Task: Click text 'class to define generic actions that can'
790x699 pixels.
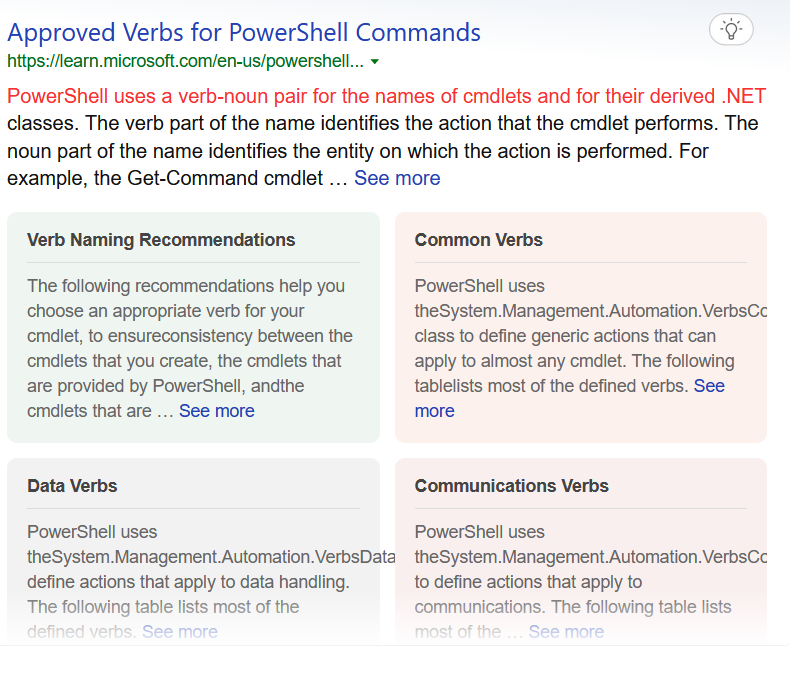Action: click(x=565, y=336)
